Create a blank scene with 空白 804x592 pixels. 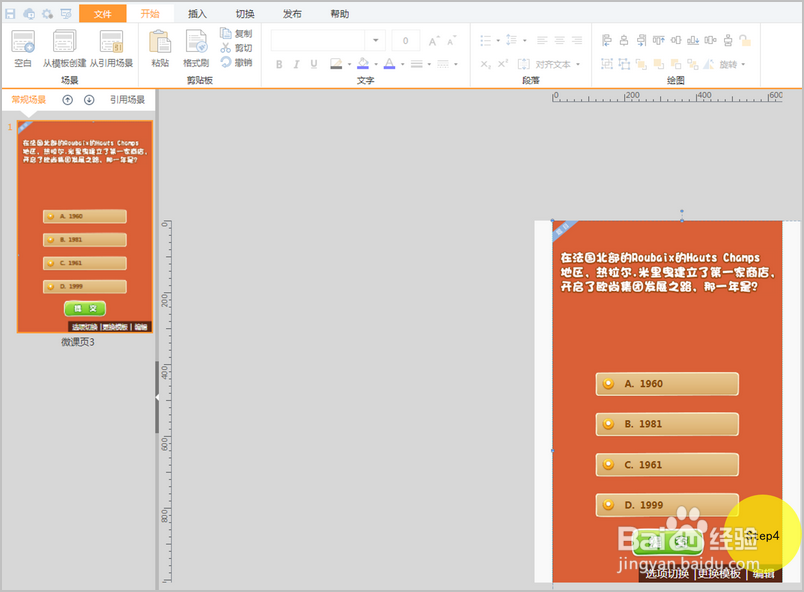(x=23, y=49)
